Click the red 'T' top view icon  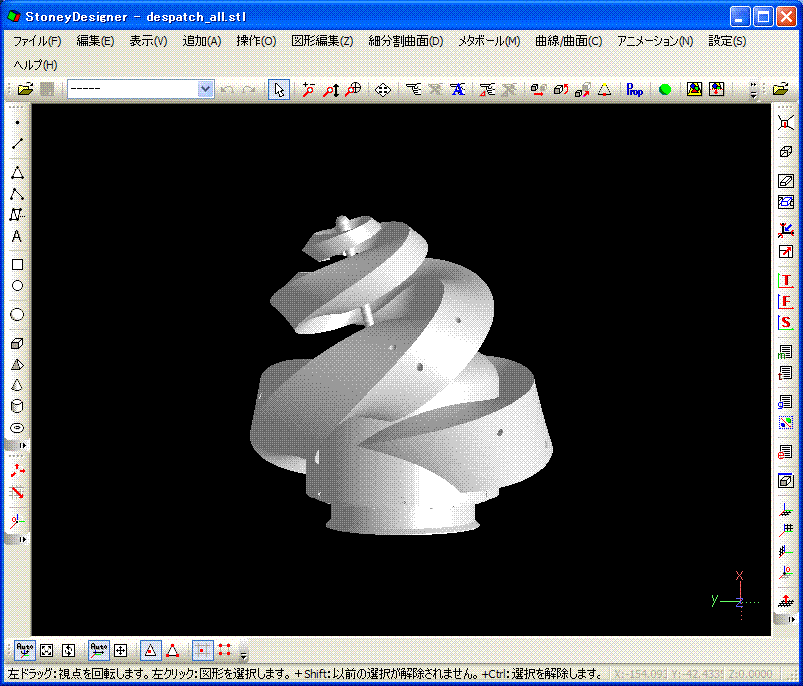coord(786,281)
